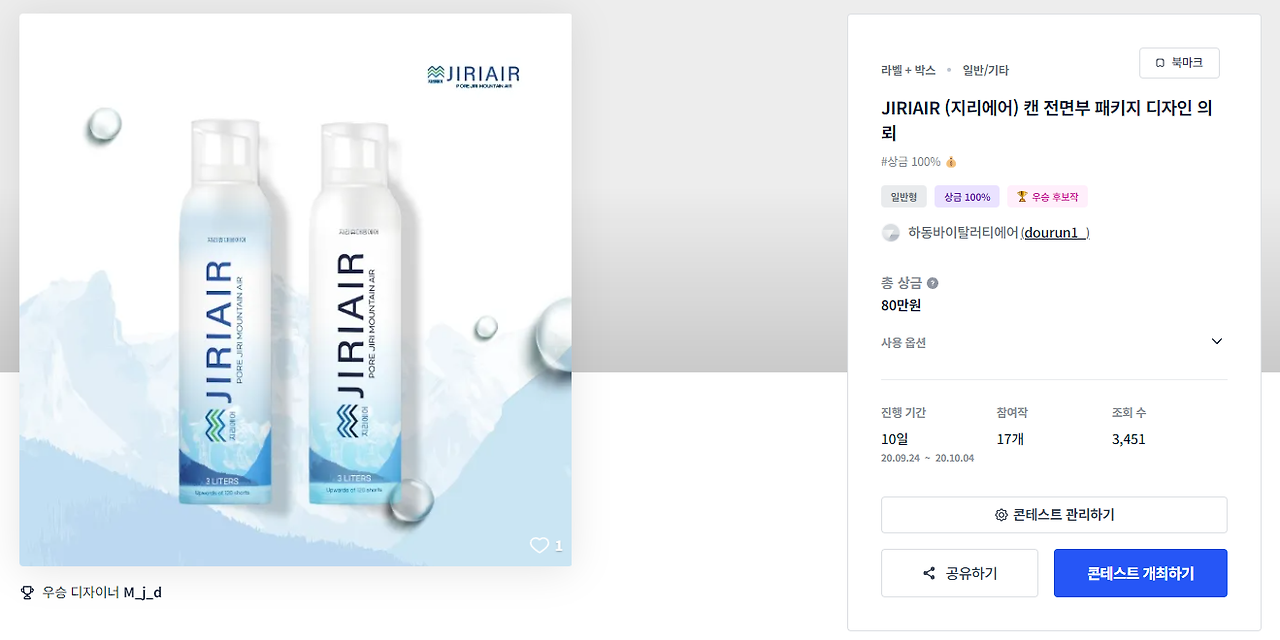Open winning designer M_j_d profile
Viewport: 1280px width, 640px height.
point(142,592)
